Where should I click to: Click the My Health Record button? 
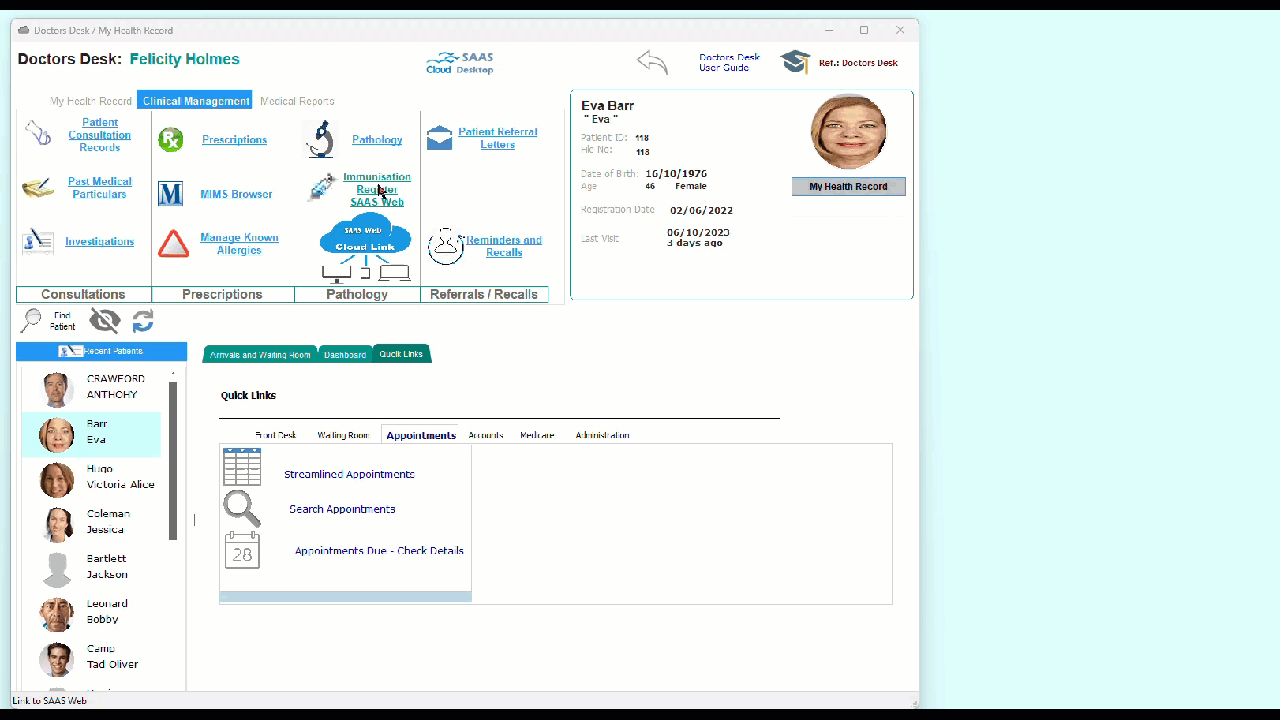coord(848,187)
